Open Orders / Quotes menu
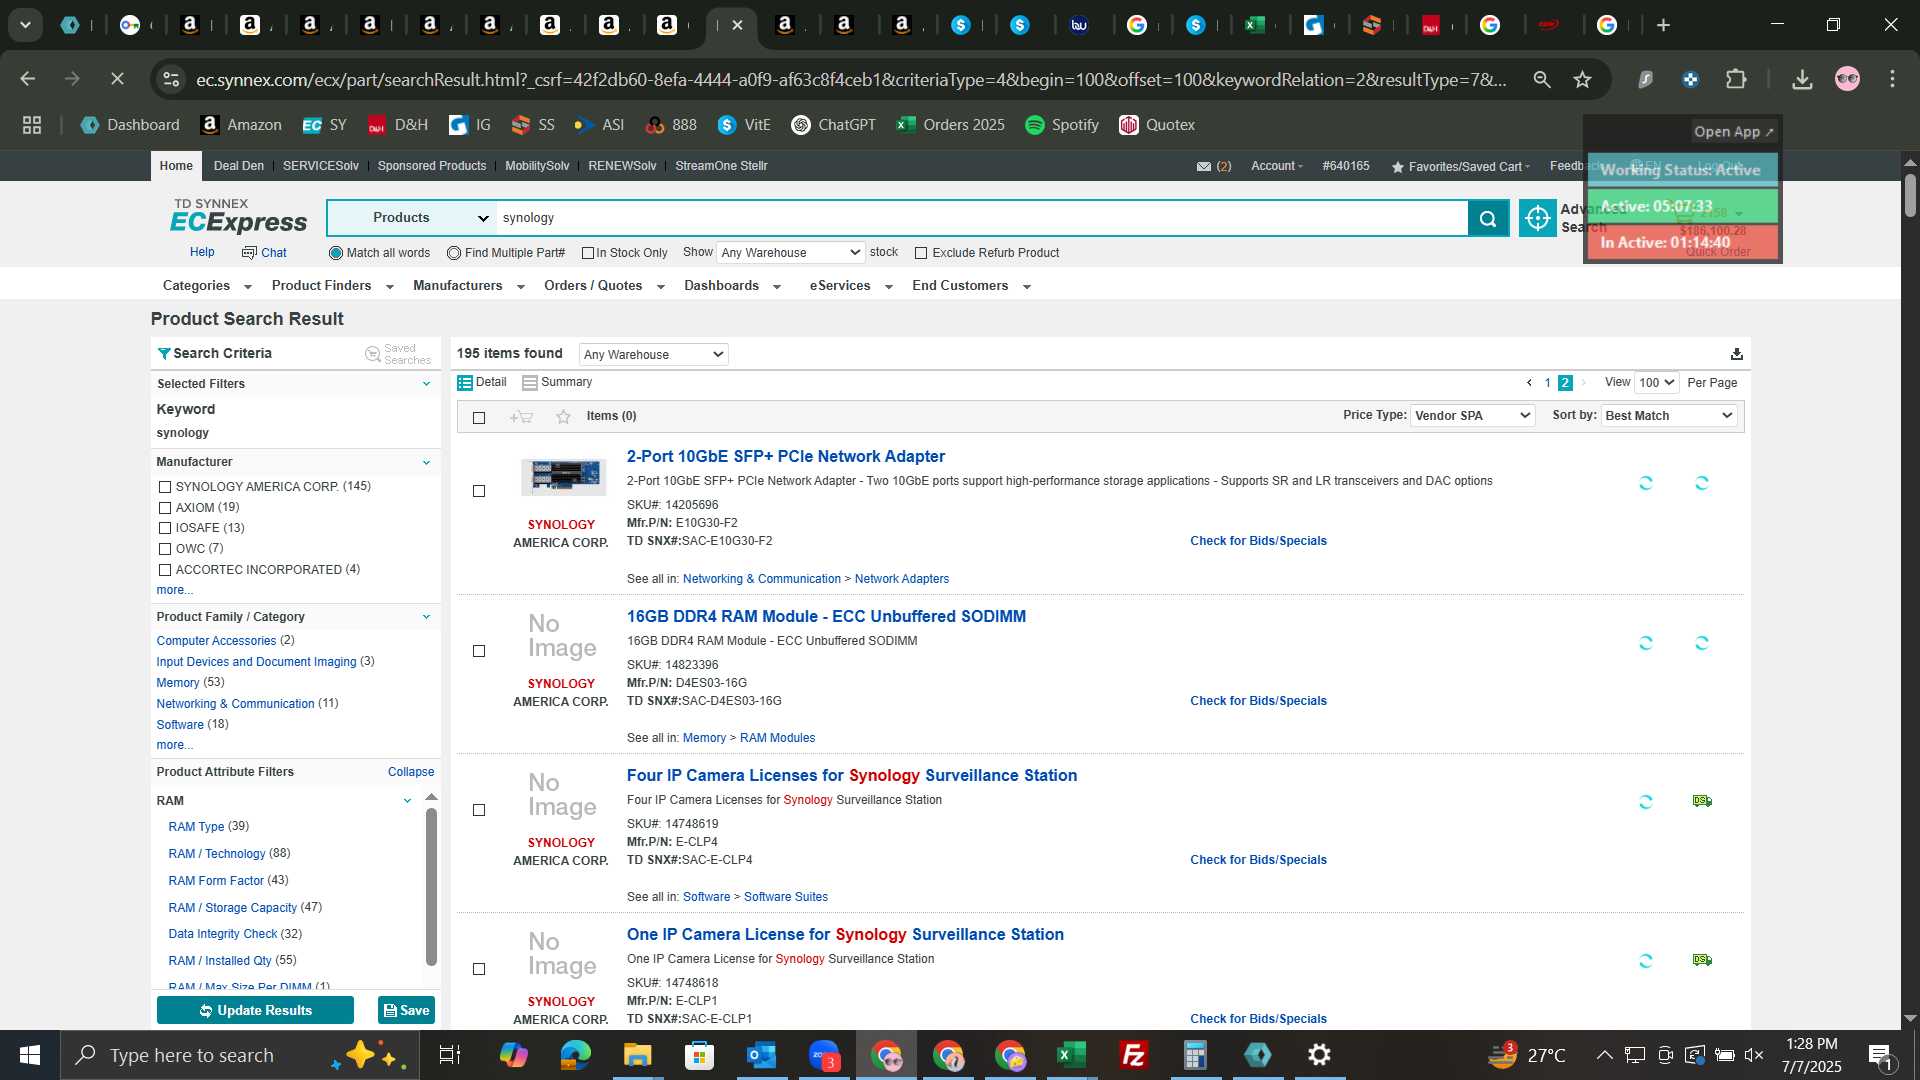The image size is (1920, 1080). point(604,286)
